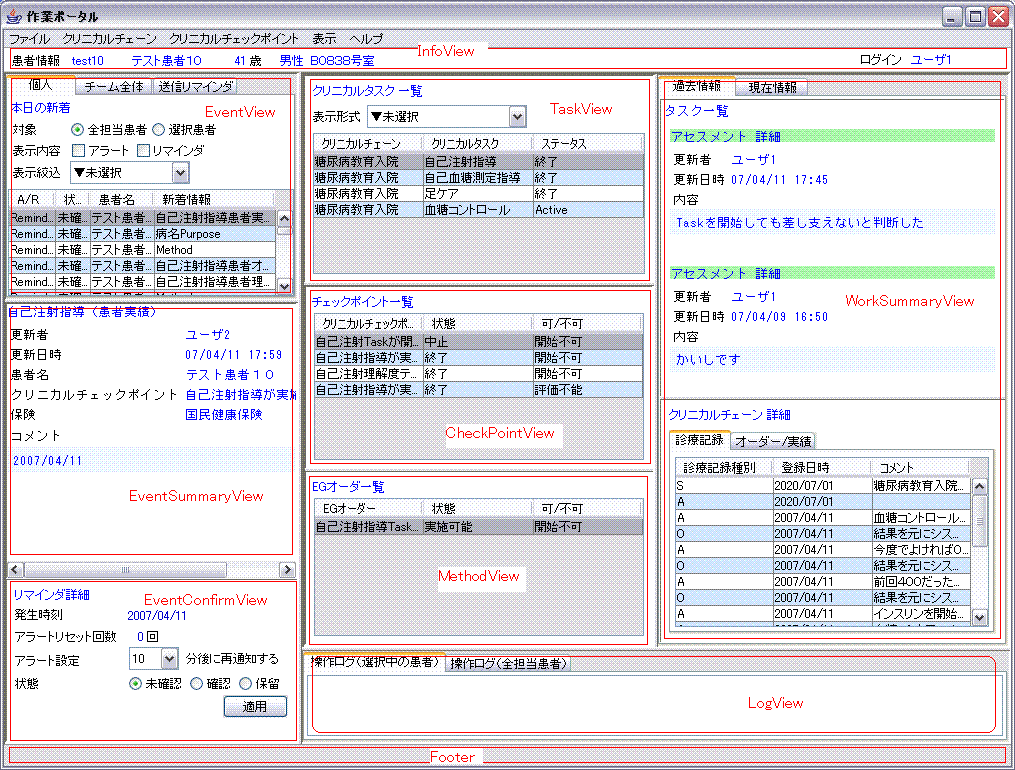Viewport: 1015px width, 770px height.
Task: Select the 自己血糖測定指導 task row
Action: (x=478, y=177)
